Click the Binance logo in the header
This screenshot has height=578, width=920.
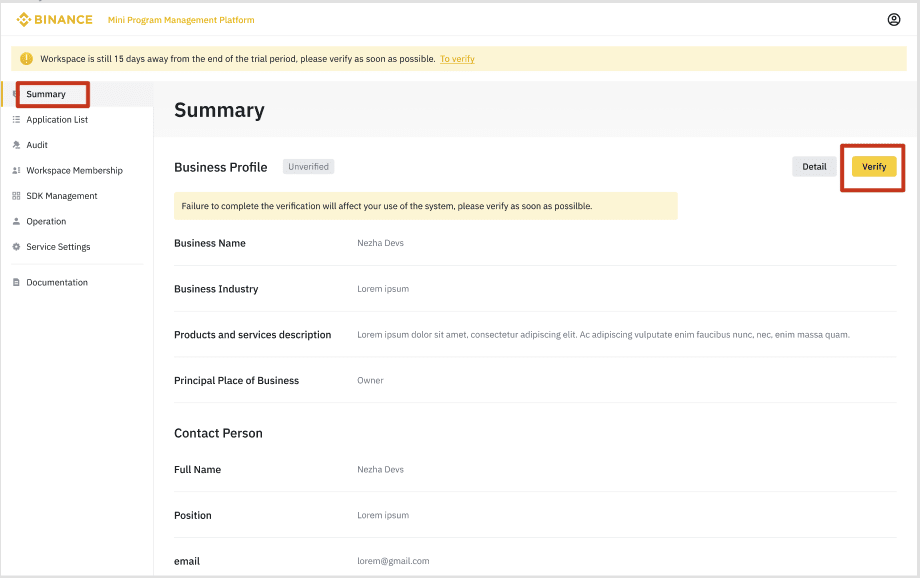54,20
